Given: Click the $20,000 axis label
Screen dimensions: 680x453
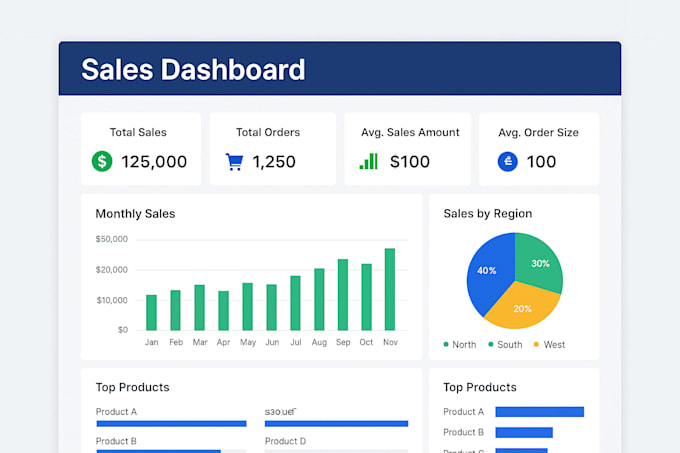Looking at the screenshot, I should pos(111,270).
